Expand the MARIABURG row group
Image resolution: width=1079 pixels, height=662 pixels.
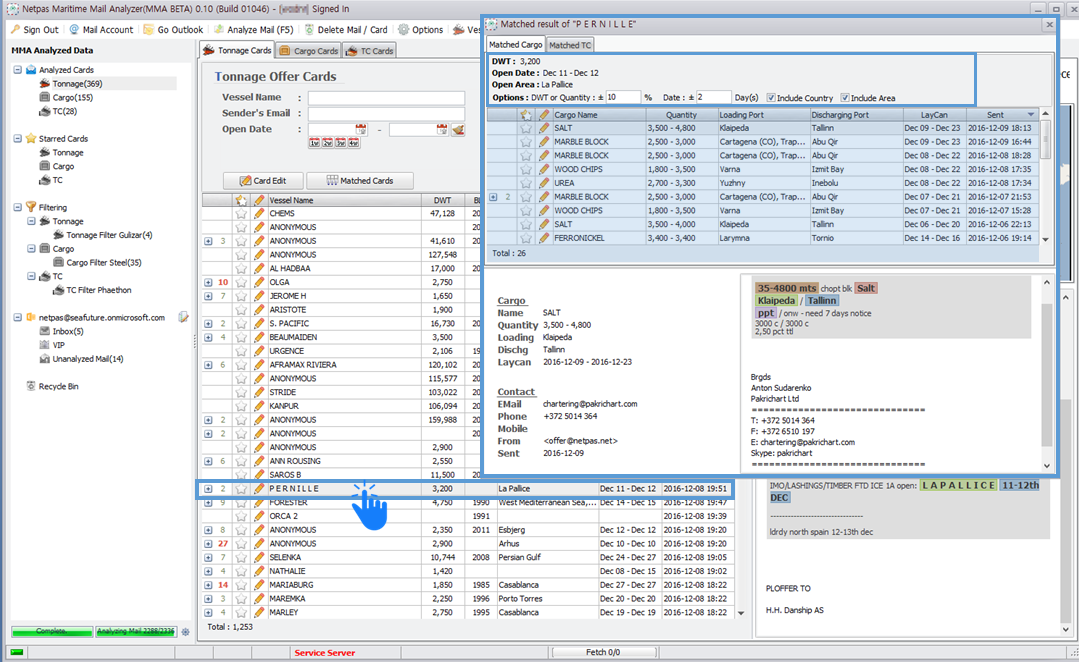208,585
